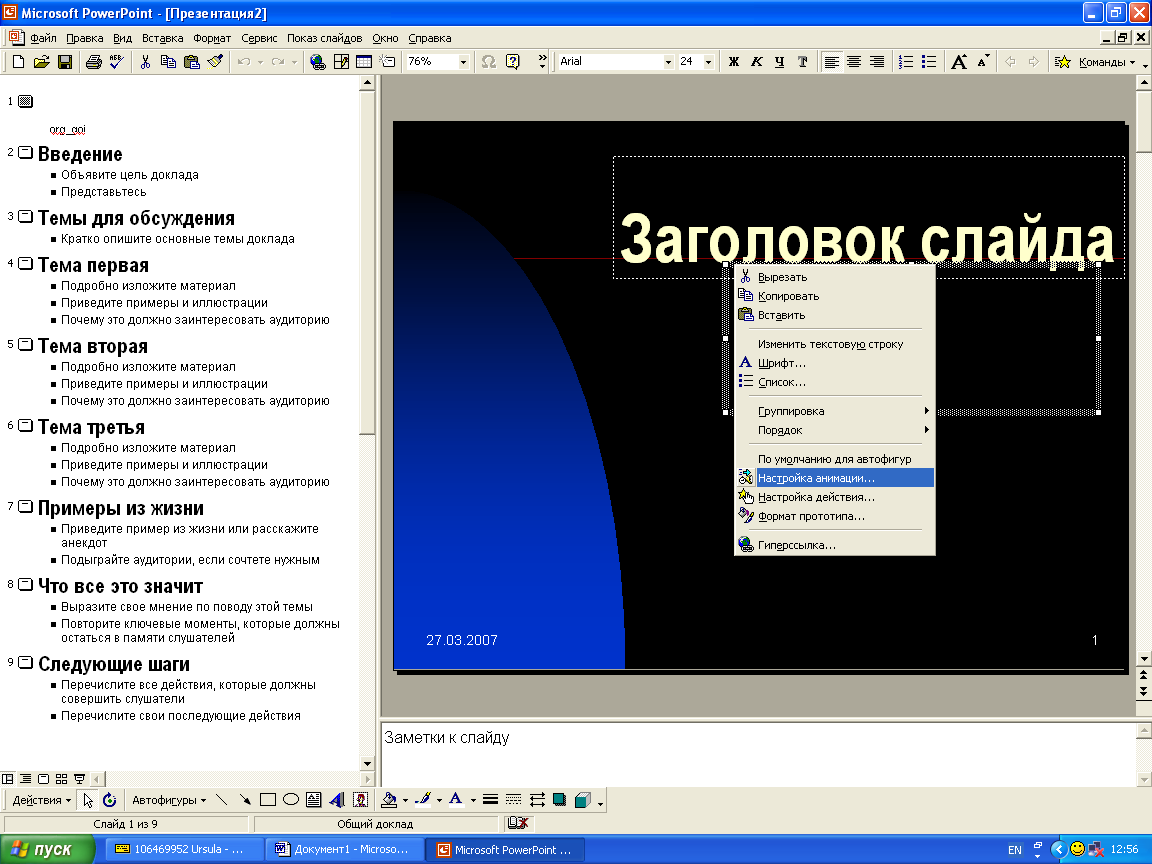This screenshot has width=1152, height=864.
Task: Click the fill color bucket
Action: click(x=389, y=800)
